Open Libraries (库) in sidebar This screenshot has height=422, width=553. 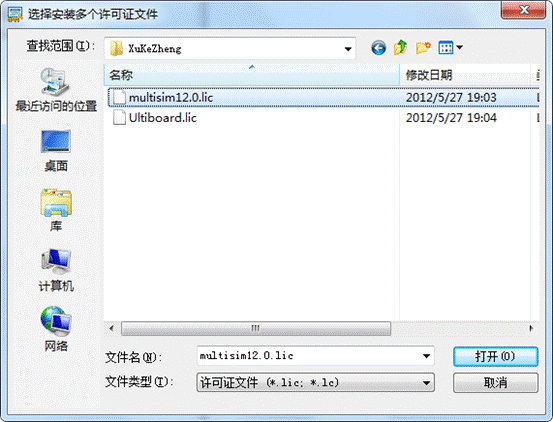click(56, 210)
